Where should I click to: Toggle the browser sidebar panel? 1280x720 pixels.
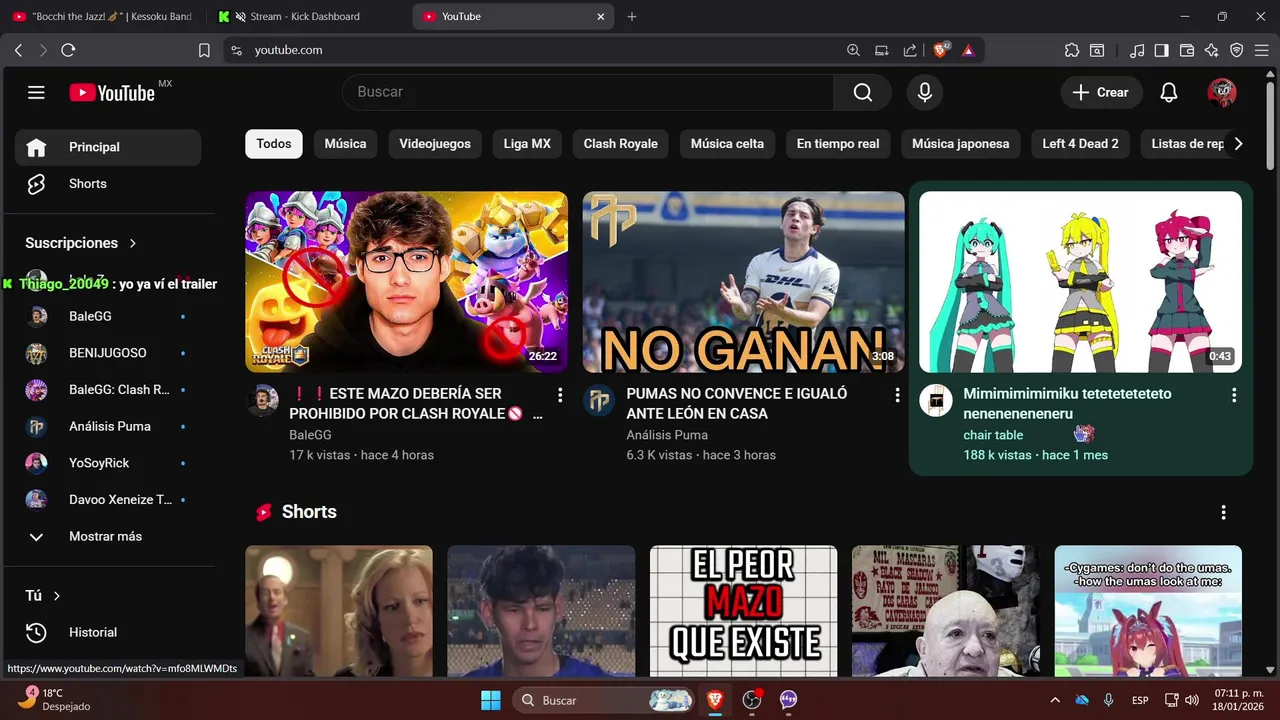point(1161,50)
